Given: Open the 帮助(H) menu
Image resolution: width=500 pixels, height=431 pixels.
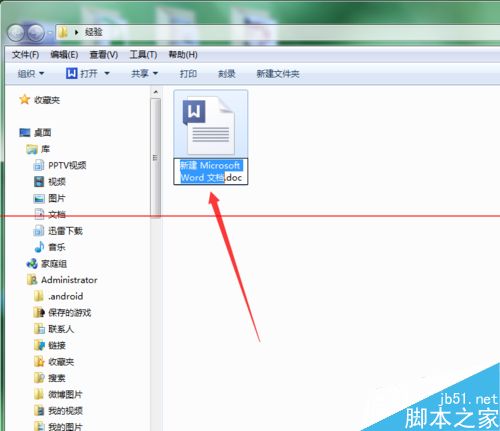Looking at the screenshot, I should click(x=183, y=55).
